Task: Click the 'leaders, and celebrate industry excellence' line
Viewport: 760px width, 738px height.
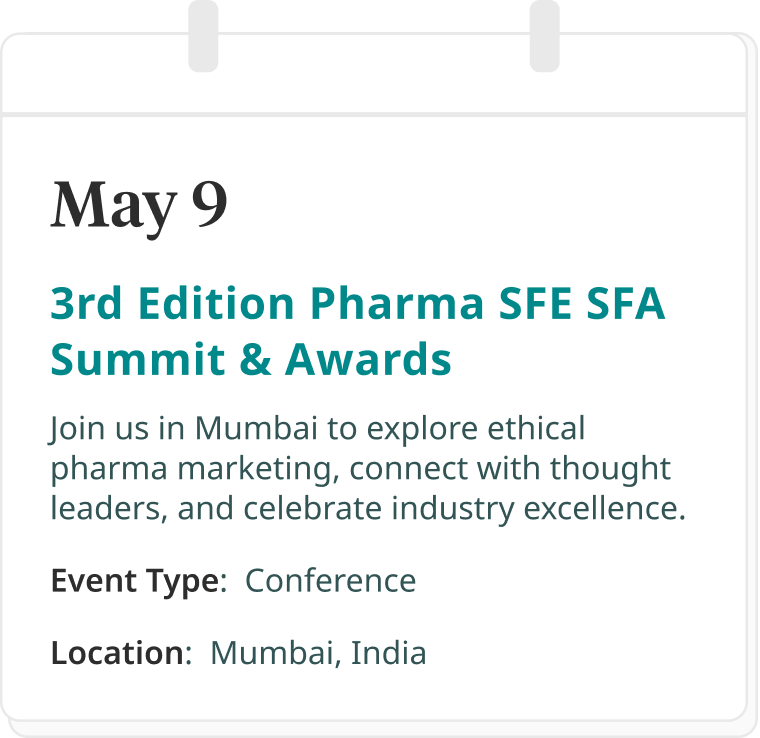Action: click(x=368, y=509)
